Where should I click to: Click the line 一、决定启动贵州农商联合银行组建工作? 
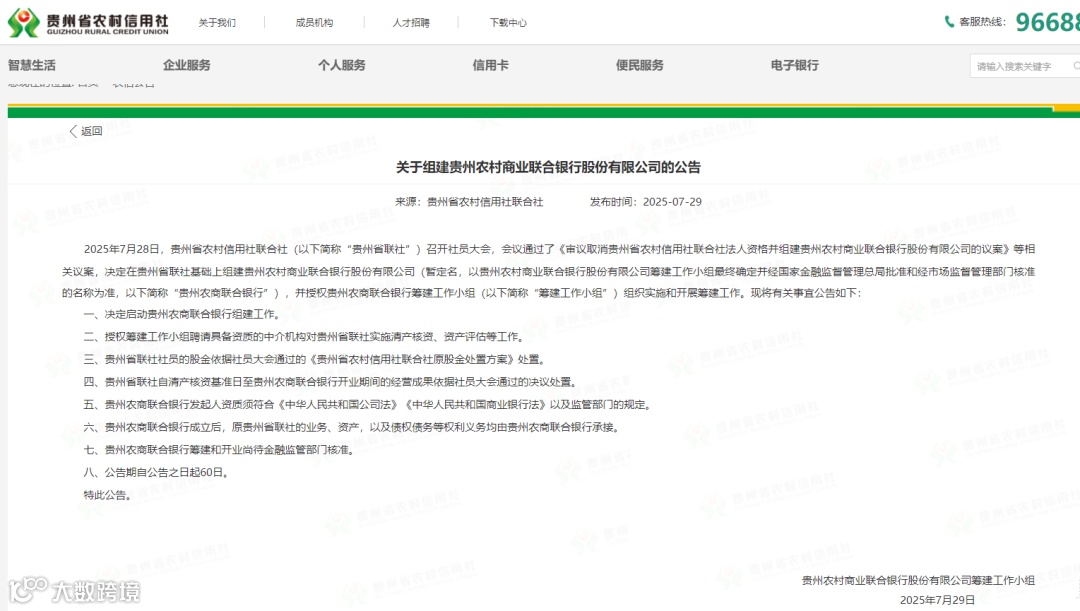(183, 315)
